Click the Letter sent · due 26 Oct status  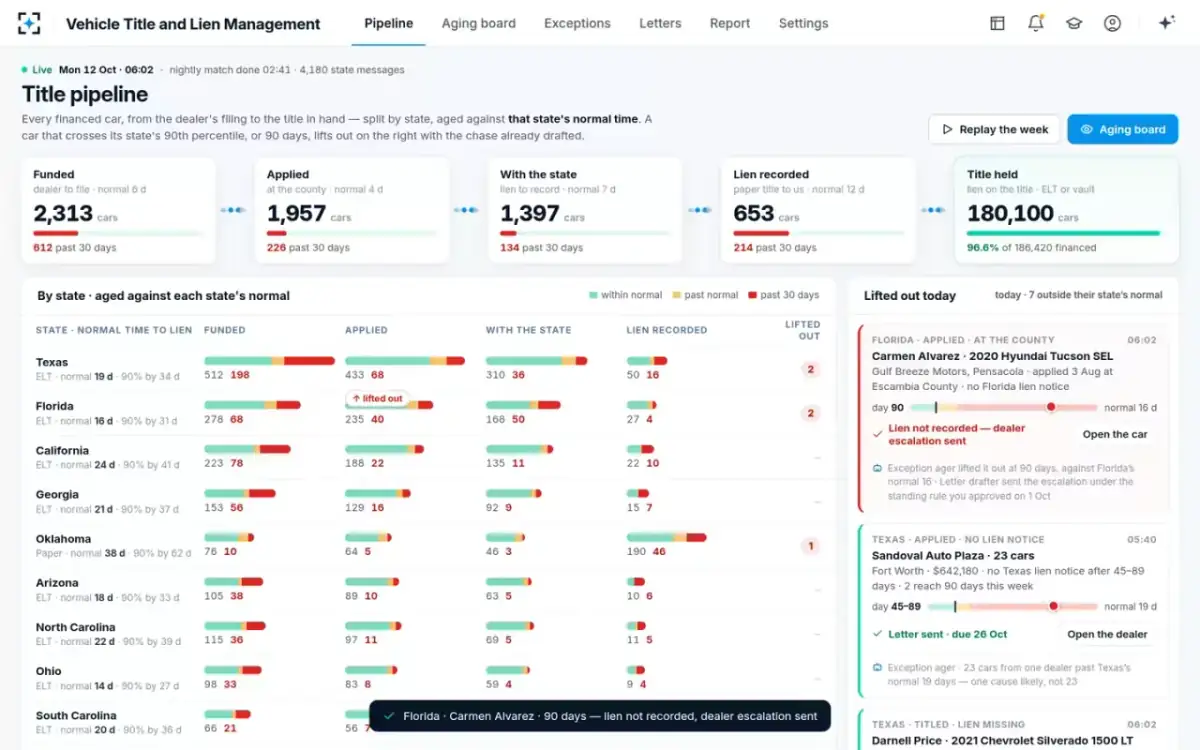pyautogui.click(x=947, y=634)
